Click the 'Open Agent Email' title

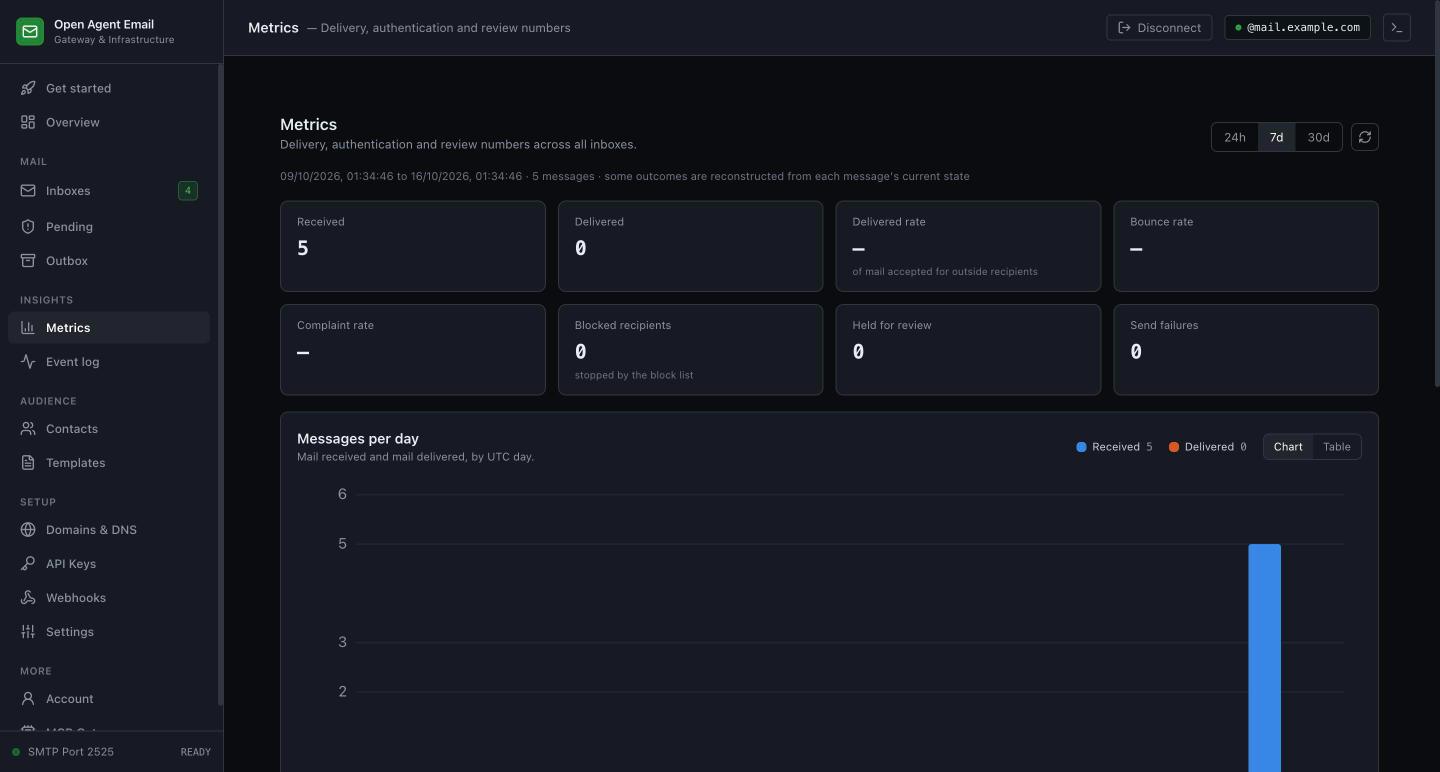click(104, 24)
